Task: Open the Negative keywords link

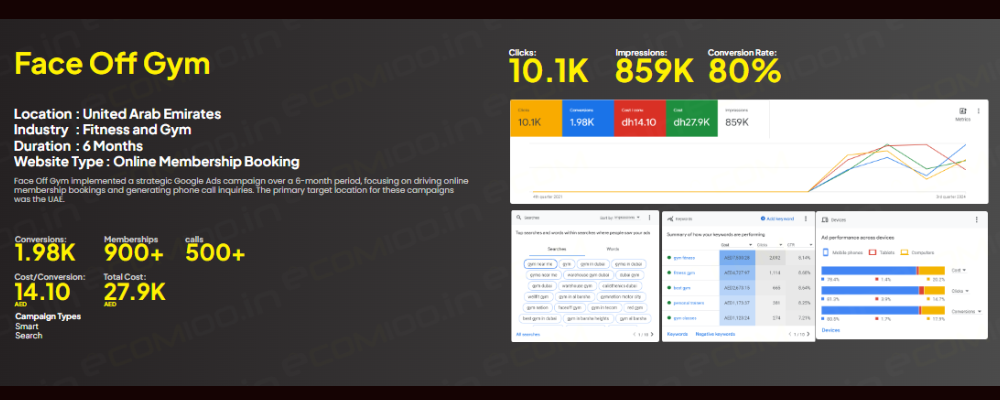Action: 715,335
